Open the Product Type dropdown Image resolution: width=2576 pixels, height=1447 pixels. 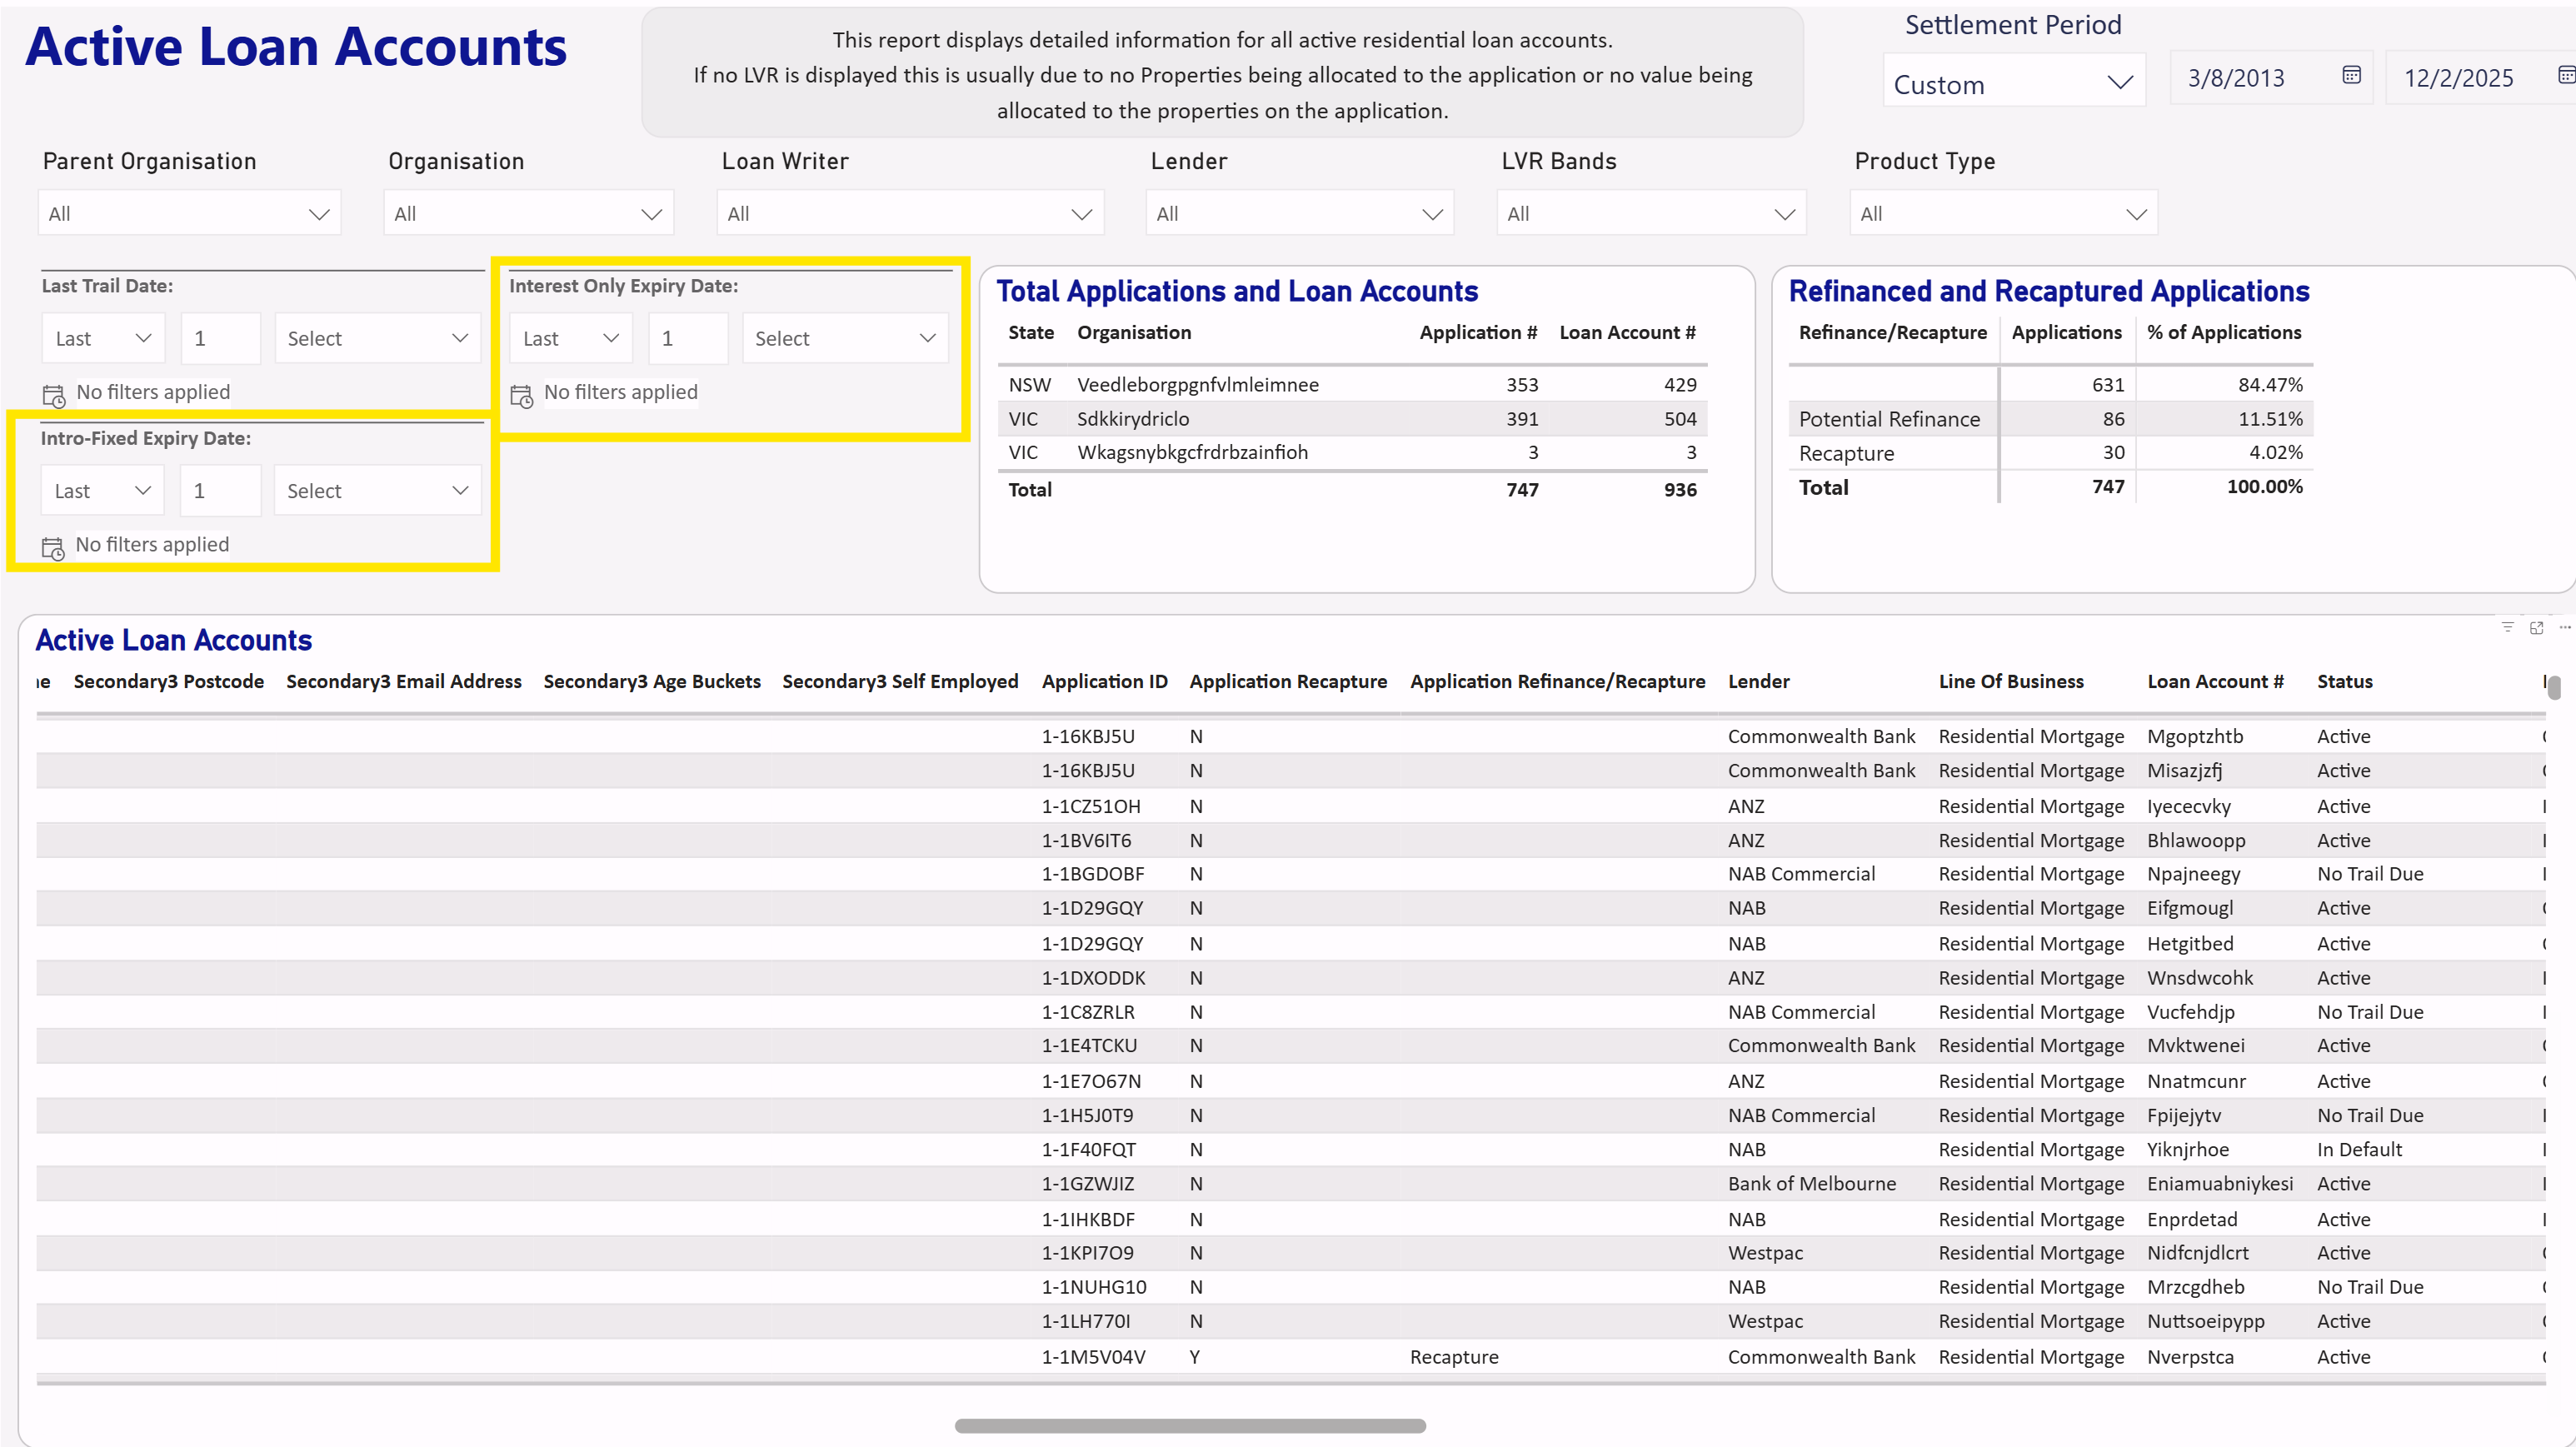coord(2003,213)
